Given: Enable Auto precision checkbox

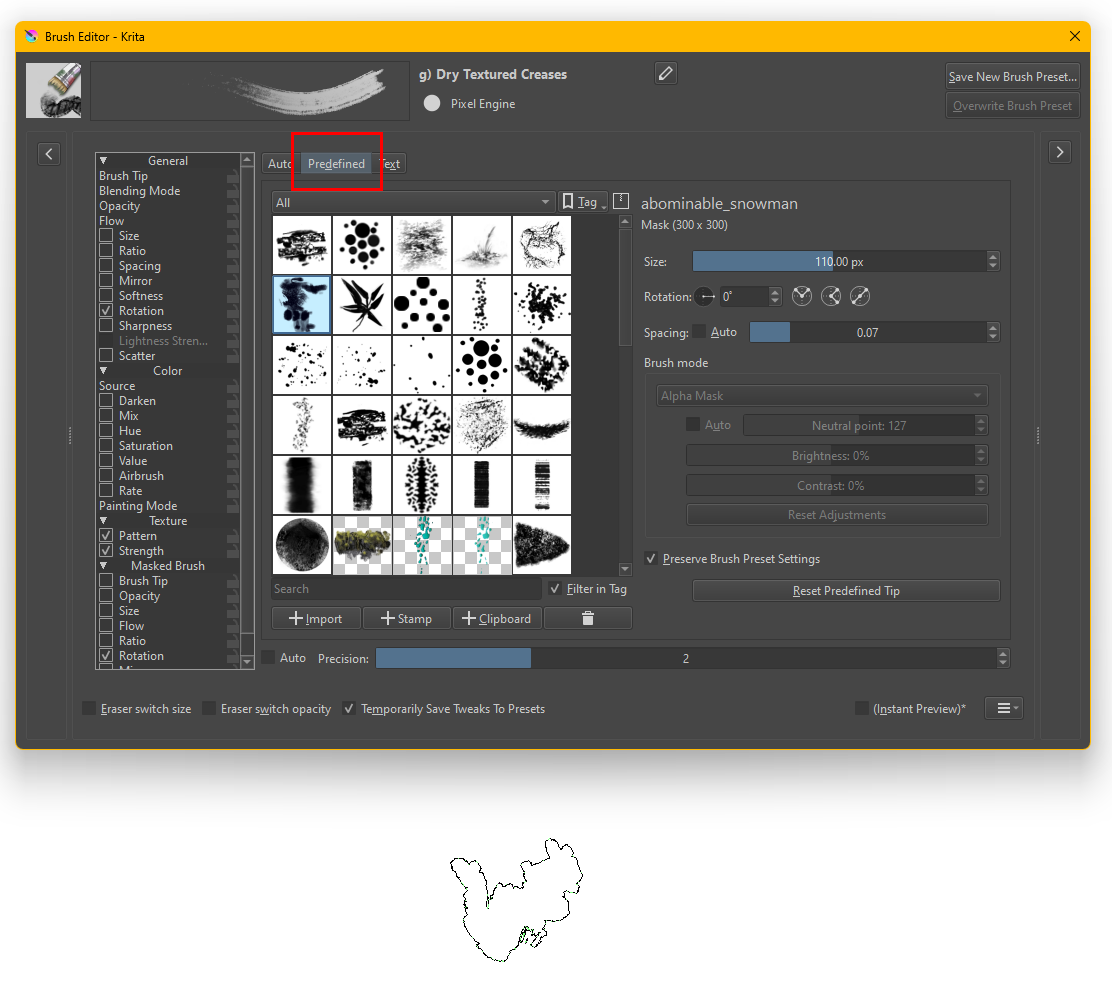Looking at the screenshot, I should pyautogui.click(x=269, y=657).
